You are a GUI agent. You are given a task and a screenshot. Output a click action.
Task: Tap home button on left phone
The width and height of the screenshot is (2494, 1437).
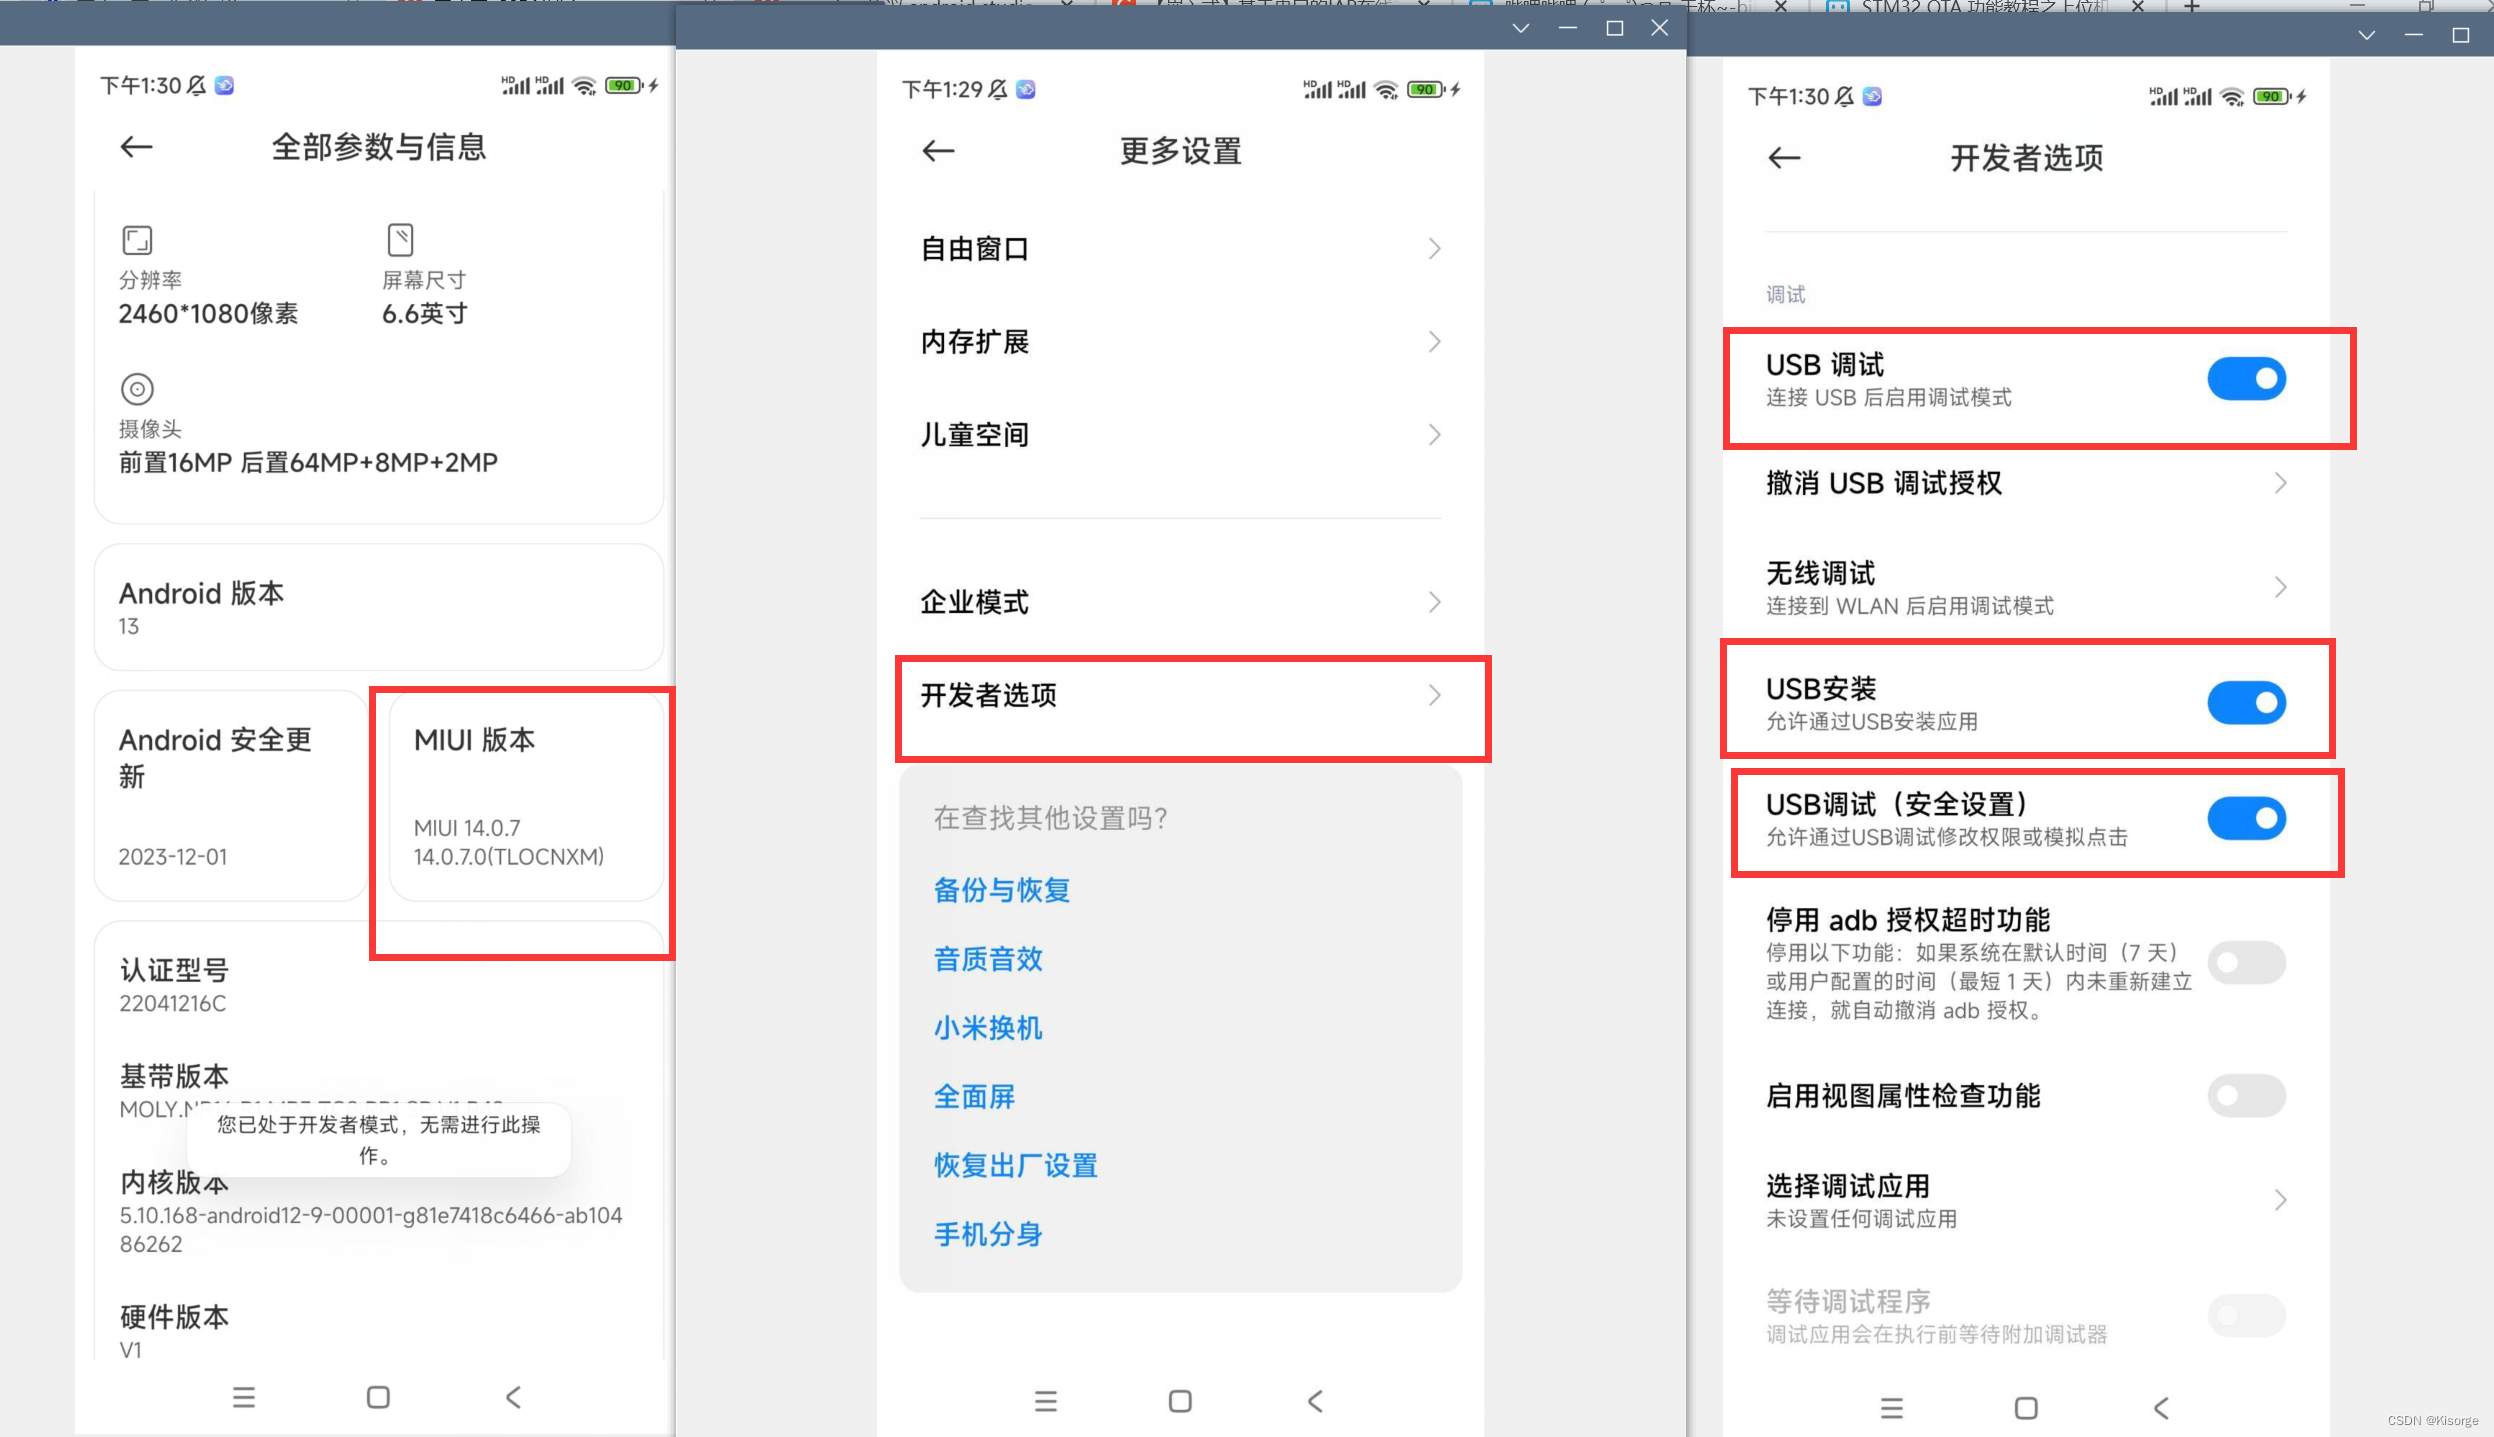[378, 1397]
